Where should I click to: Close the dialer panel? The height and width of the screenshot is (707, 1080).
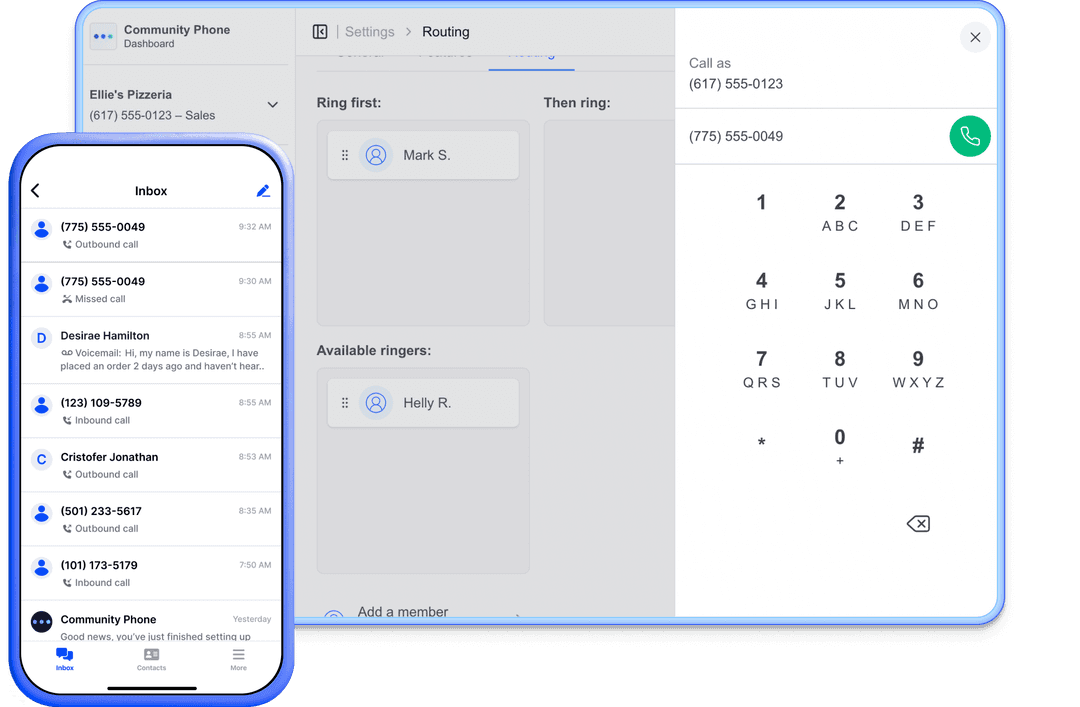975,38
